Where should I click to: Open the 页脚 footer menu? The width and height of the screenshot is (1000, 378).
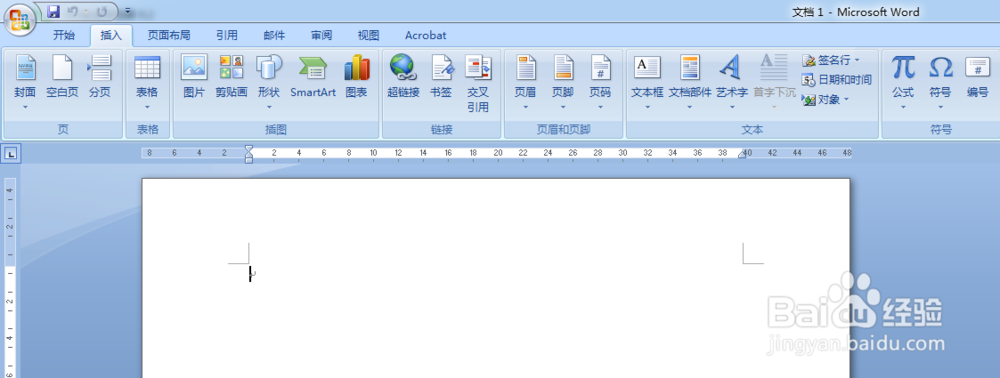[563, 83]
